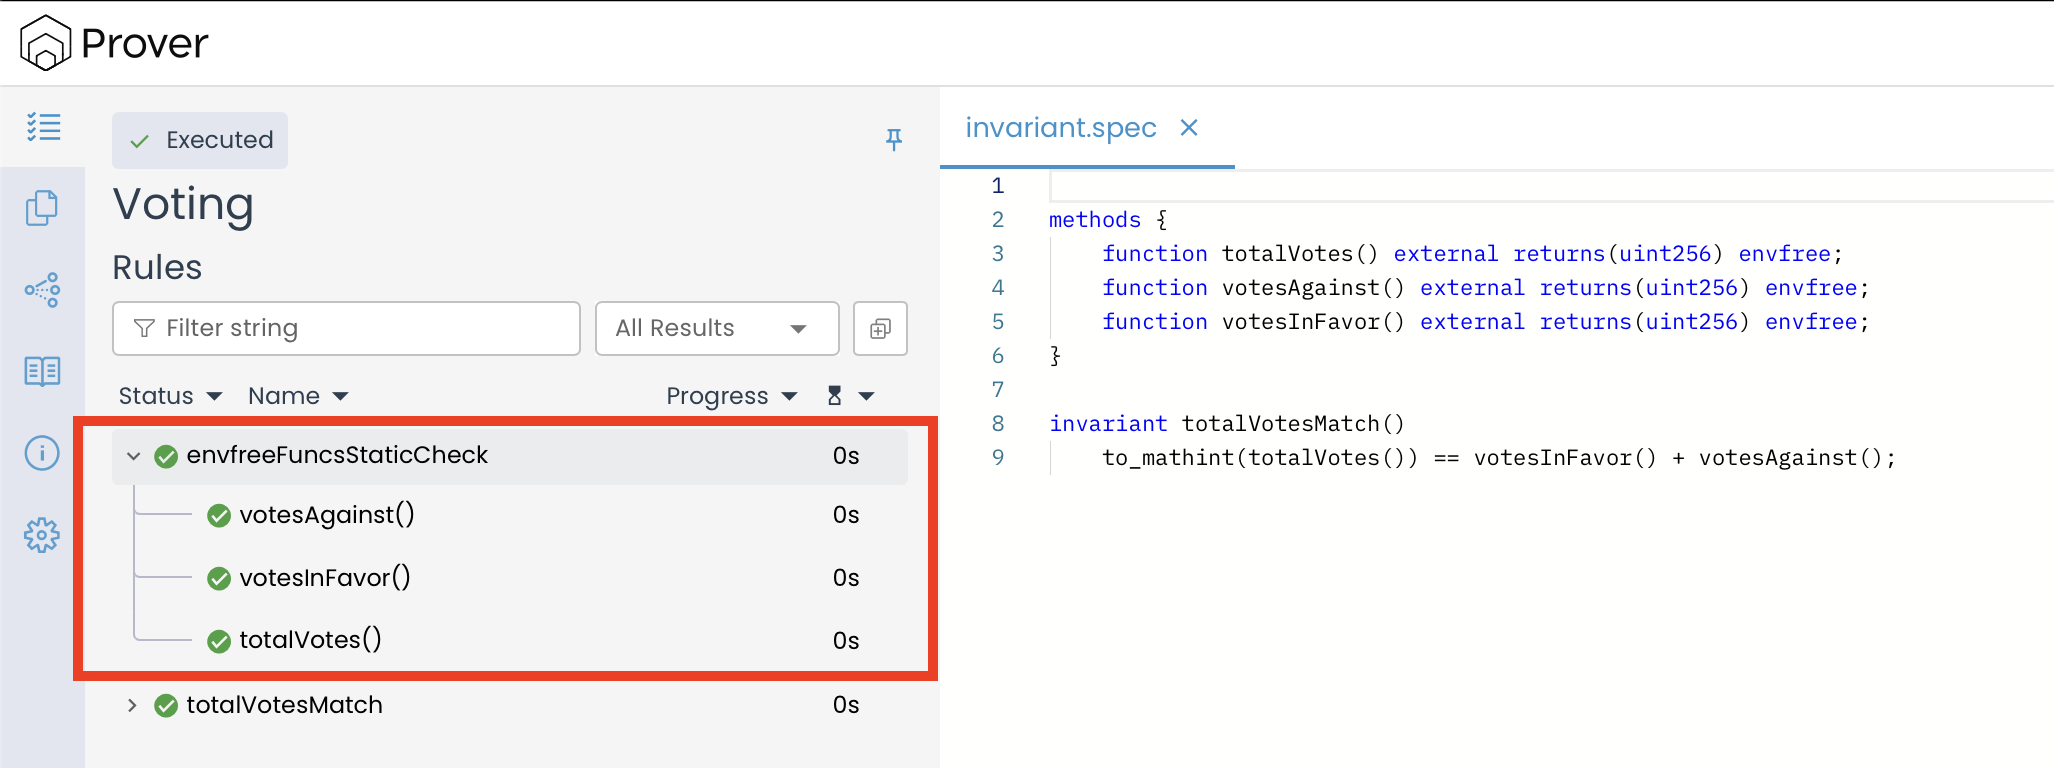Sort rules by Progress column

(x=730, y=396)
